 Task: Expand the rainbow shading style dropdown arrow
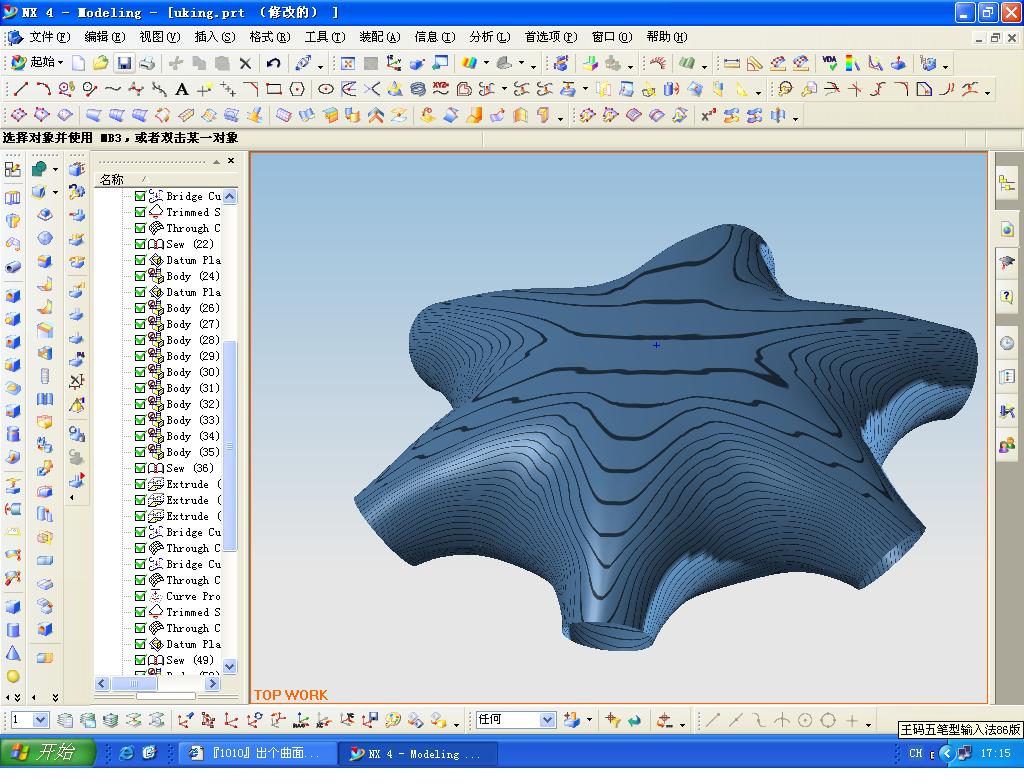point(486,64)
